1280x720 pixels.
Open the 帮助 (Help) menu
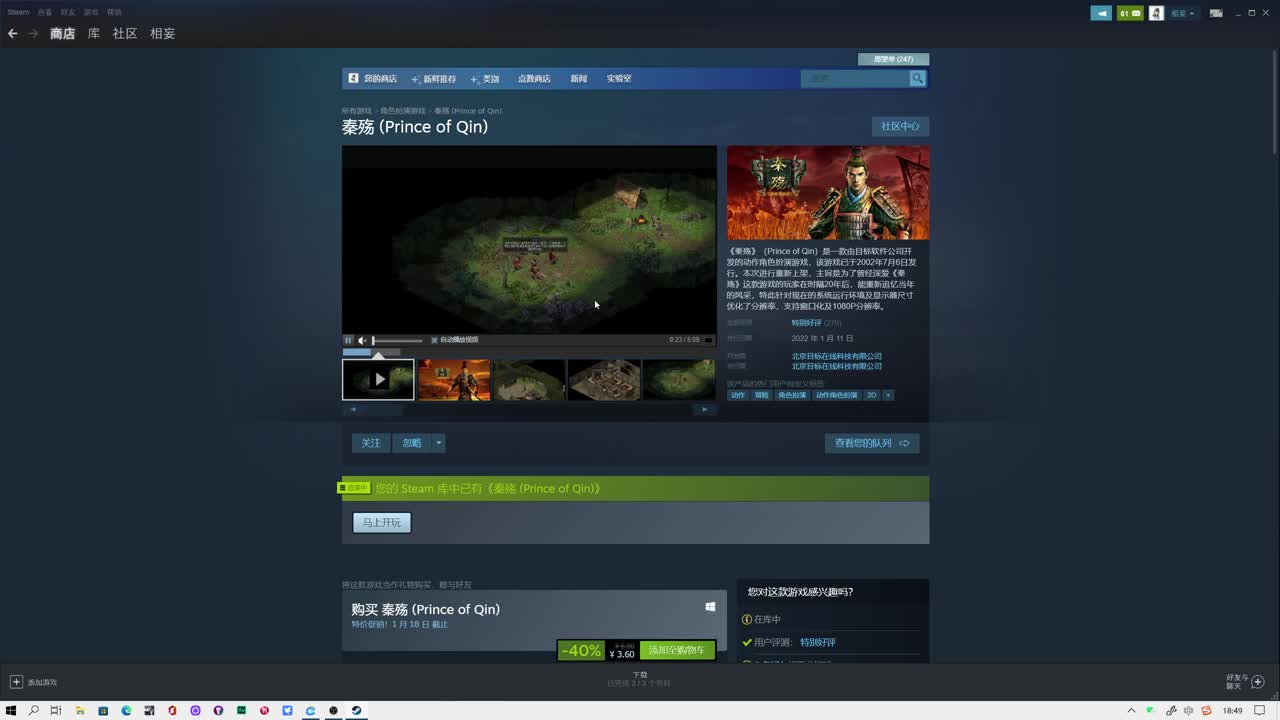(x=114, y=12)
